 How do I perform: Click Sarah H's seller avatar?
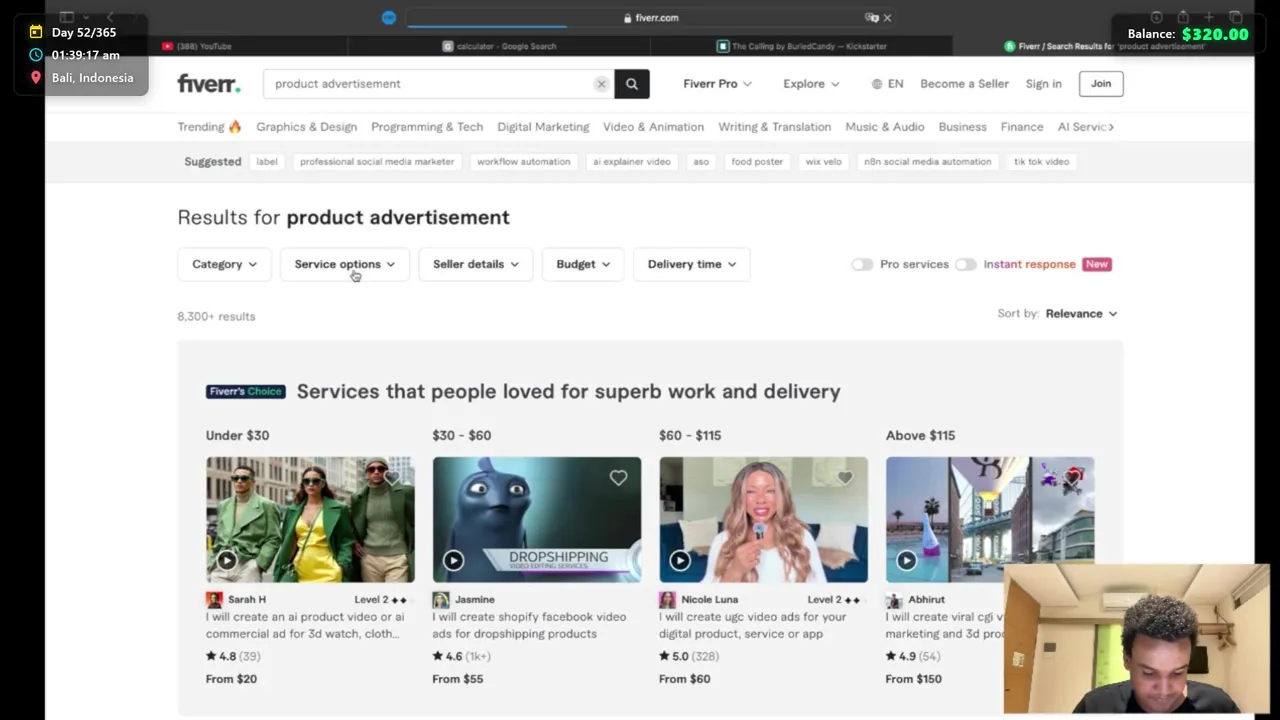click(x=214, y=600)
